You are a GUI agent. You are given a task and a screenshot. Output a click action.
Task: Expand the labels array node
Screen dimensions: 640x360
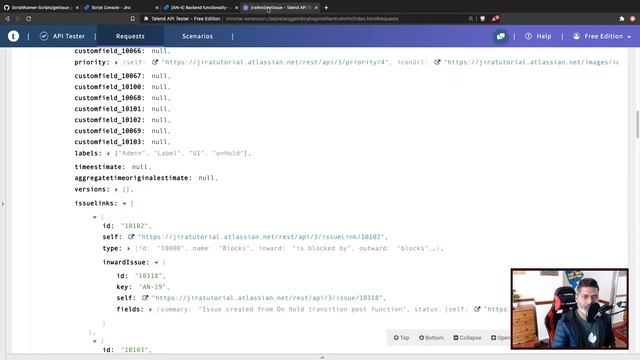click(x=108, y=153)
